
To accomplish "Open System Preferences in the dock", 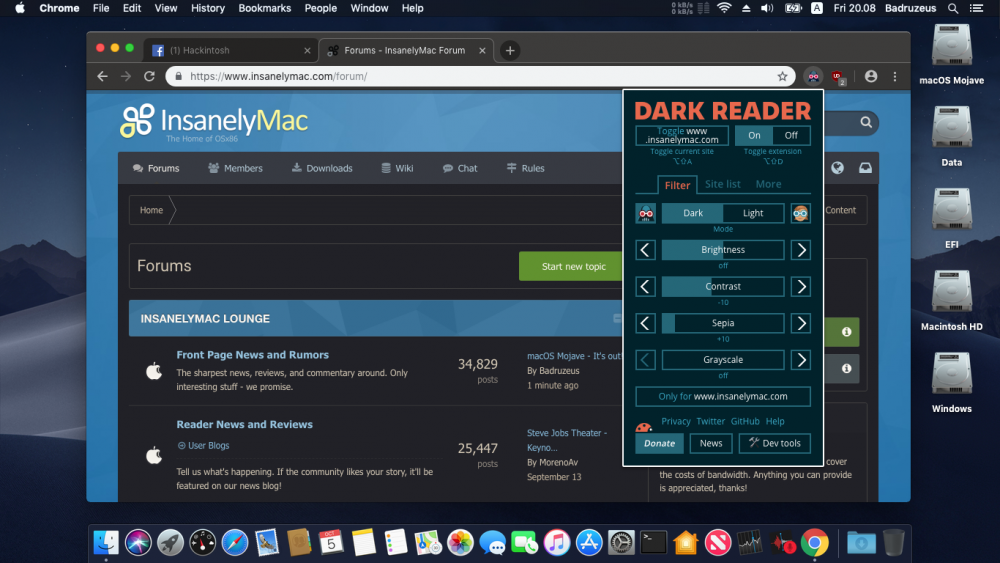I will 621,543.
